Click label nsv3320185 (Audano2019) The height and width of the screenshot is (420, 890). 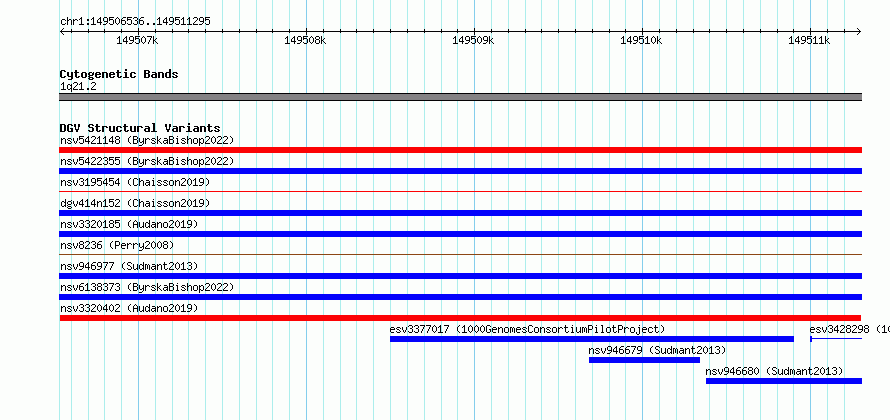[129, 224]
